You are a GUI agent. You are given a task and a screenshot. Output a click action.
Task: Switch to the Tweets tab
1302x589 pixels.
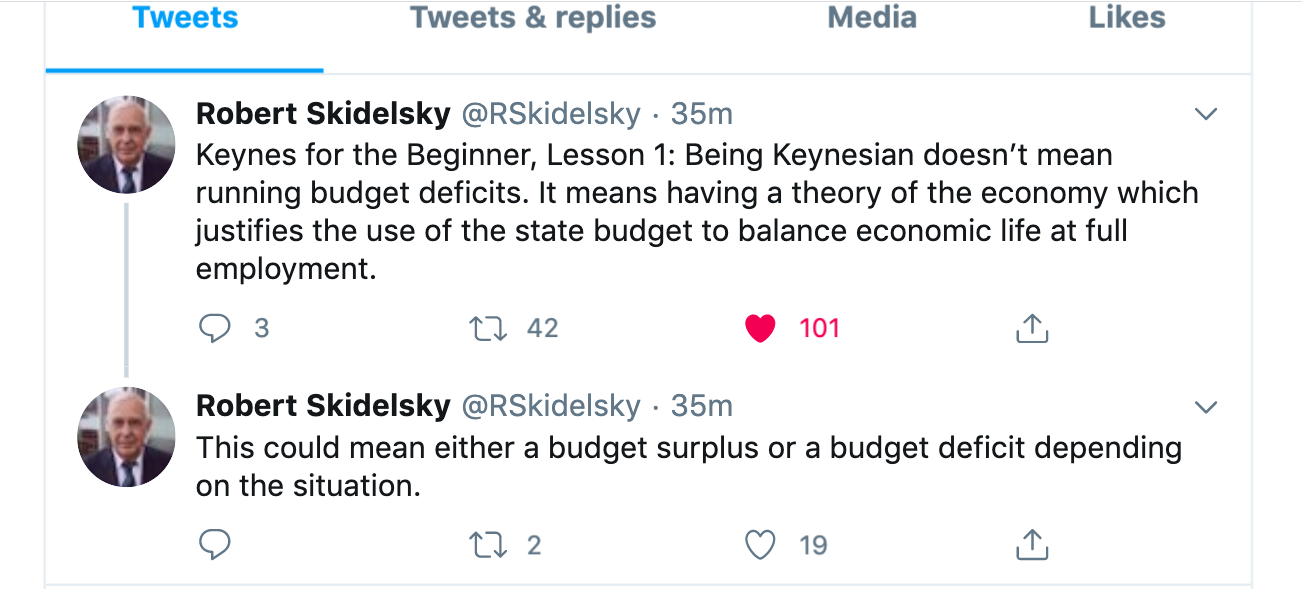click(185, 18)
